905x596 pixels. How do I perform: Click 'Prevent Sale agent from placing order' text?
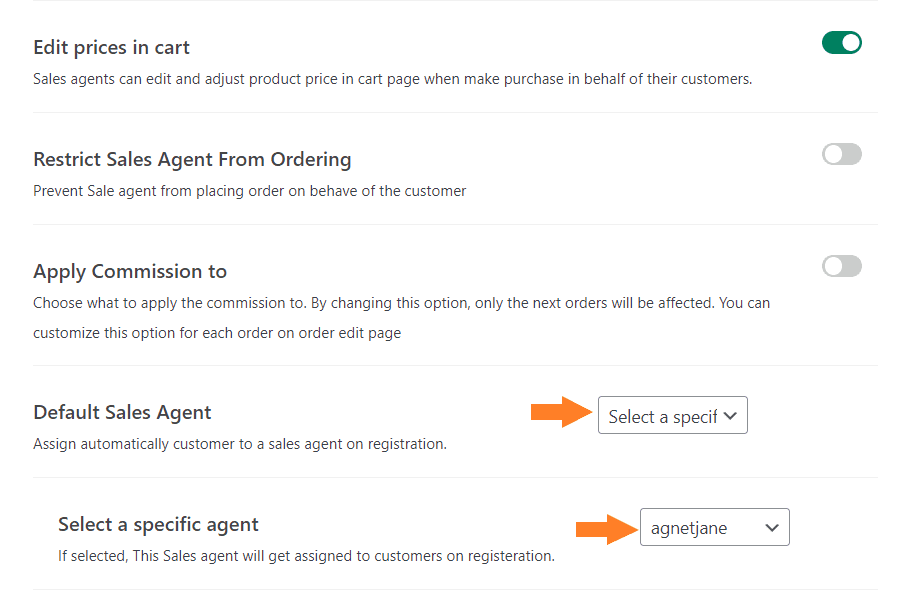tap(249, 191)
